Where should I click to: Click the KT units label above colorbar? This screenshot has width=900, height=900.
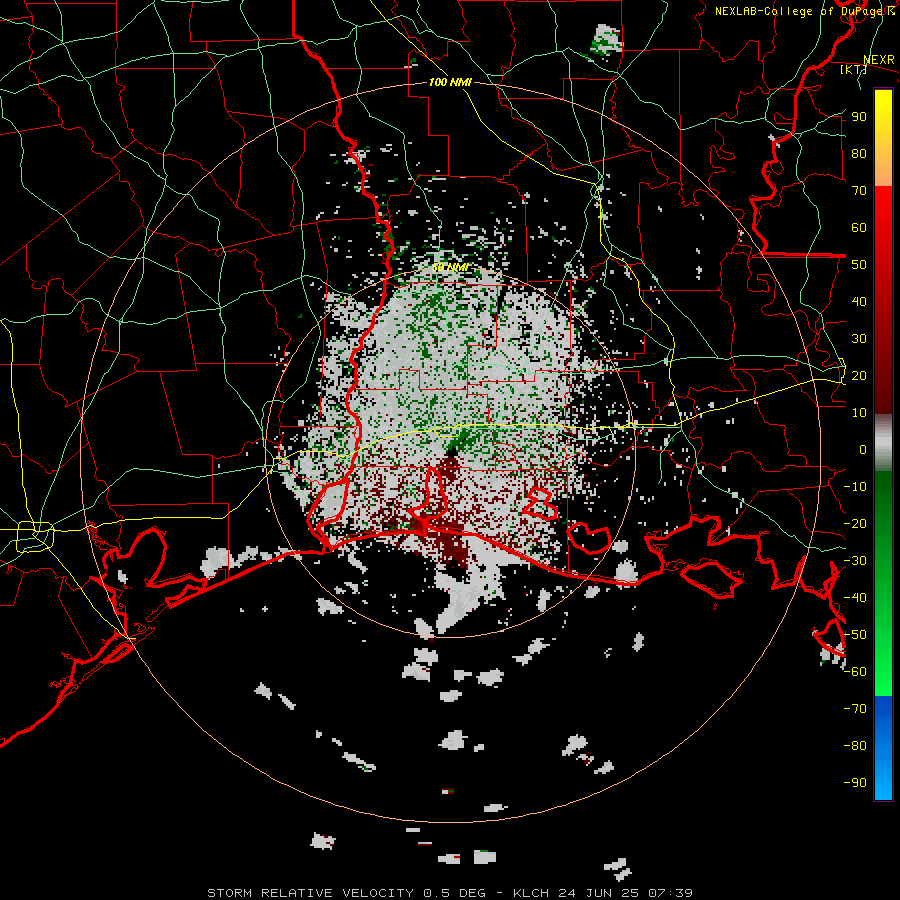click(853, 69)
